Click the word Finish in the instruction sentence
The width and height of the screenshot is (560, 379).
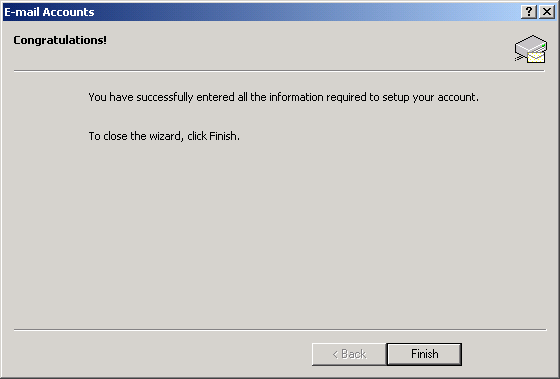[223, 136]
